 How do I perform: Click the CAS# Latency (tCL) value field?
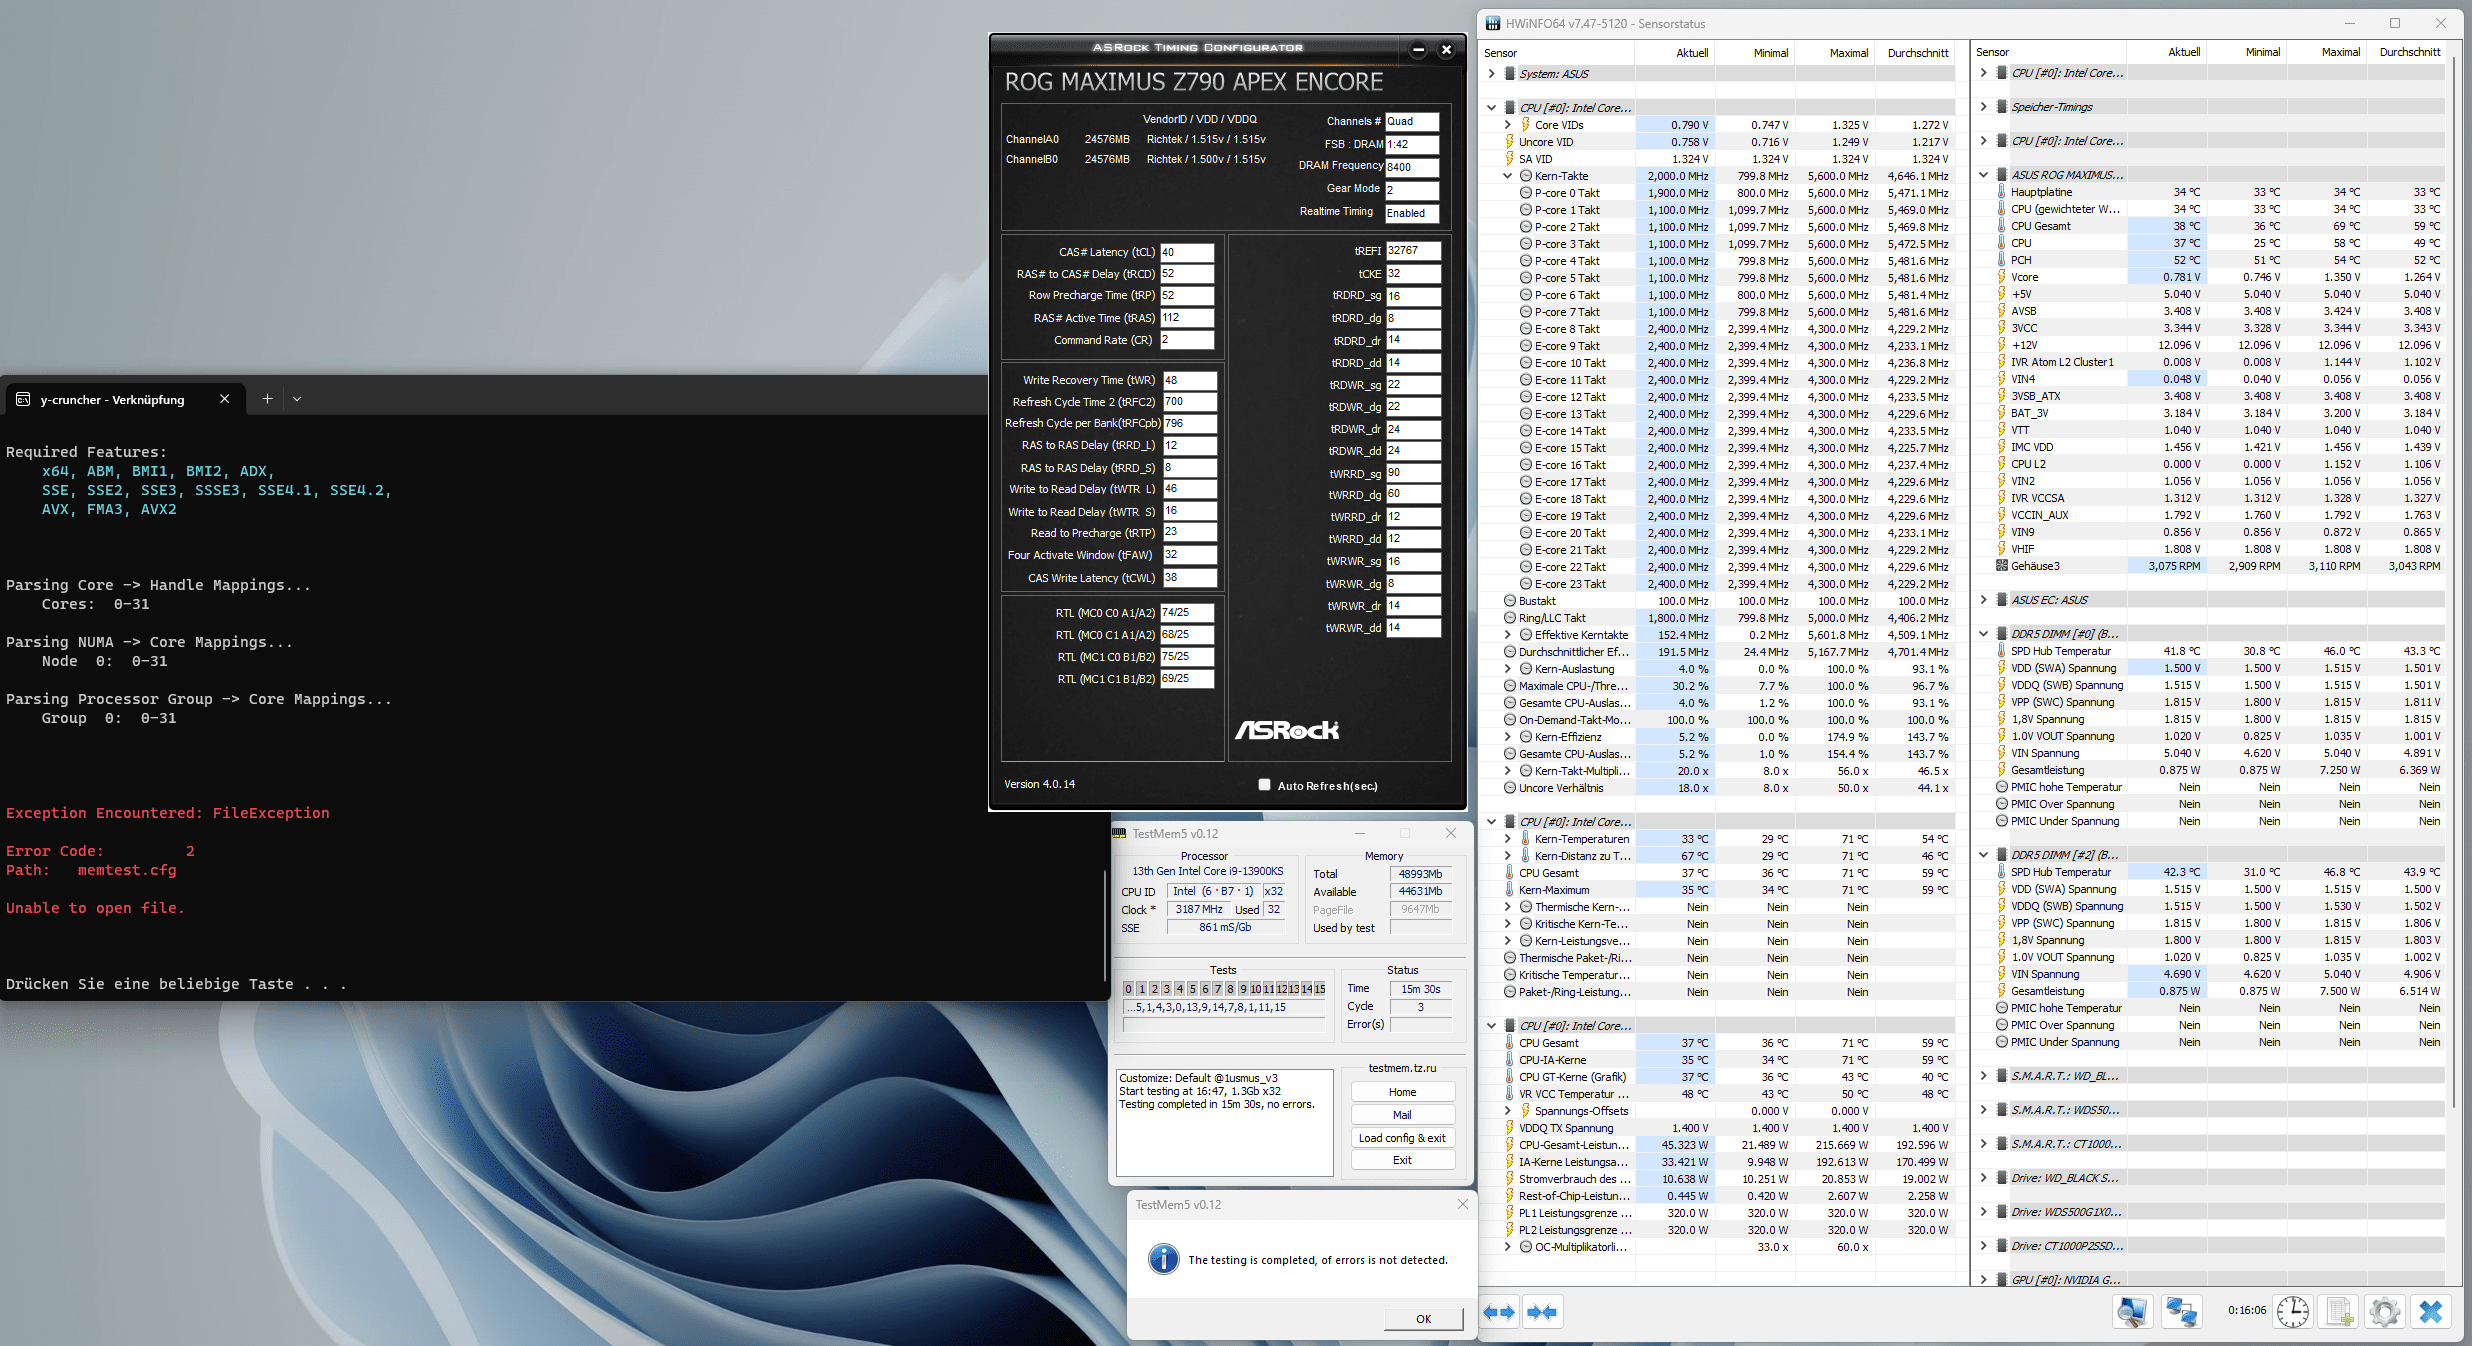tap(1187, 252)
